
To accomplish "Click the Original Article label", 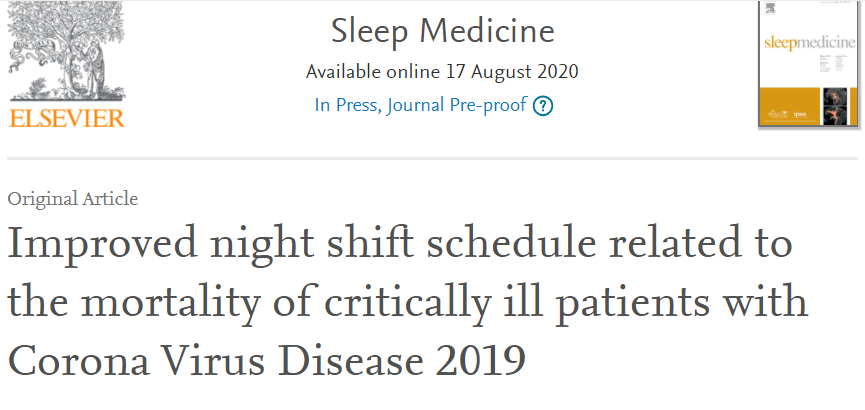I will (72, 198).
